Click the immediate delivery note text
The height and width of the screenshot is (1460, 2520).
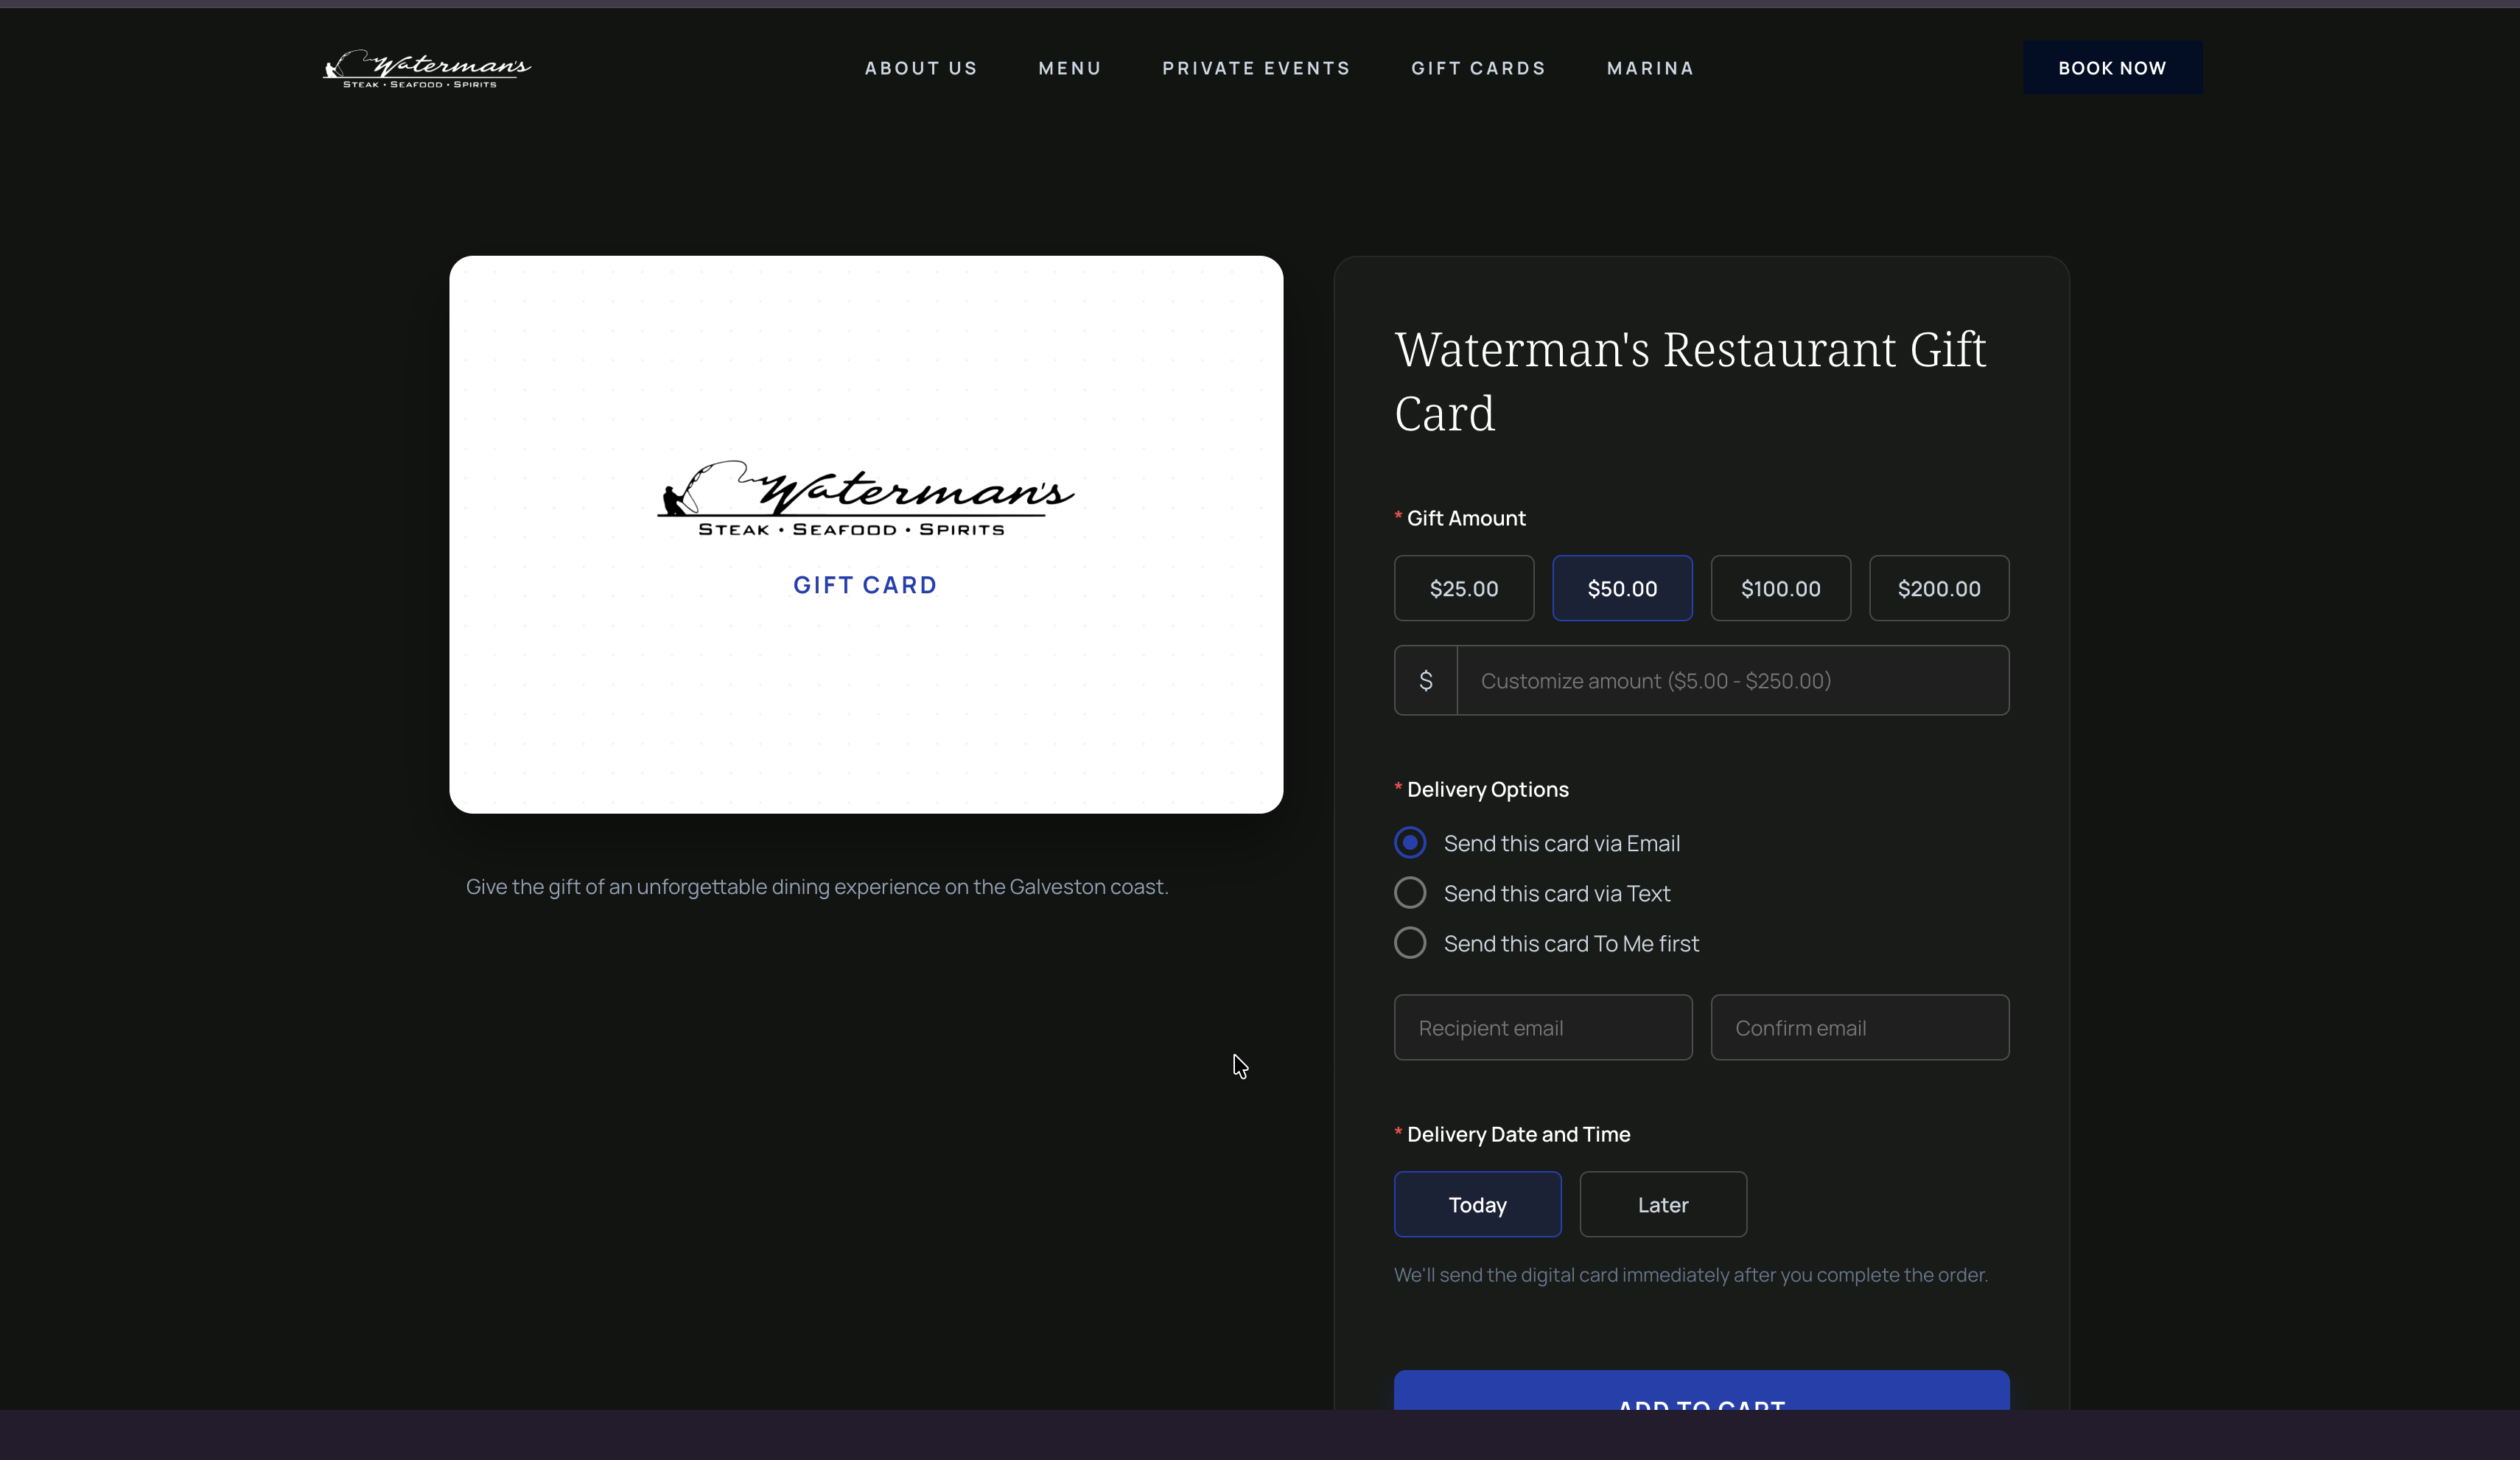coord(1691,1275)
